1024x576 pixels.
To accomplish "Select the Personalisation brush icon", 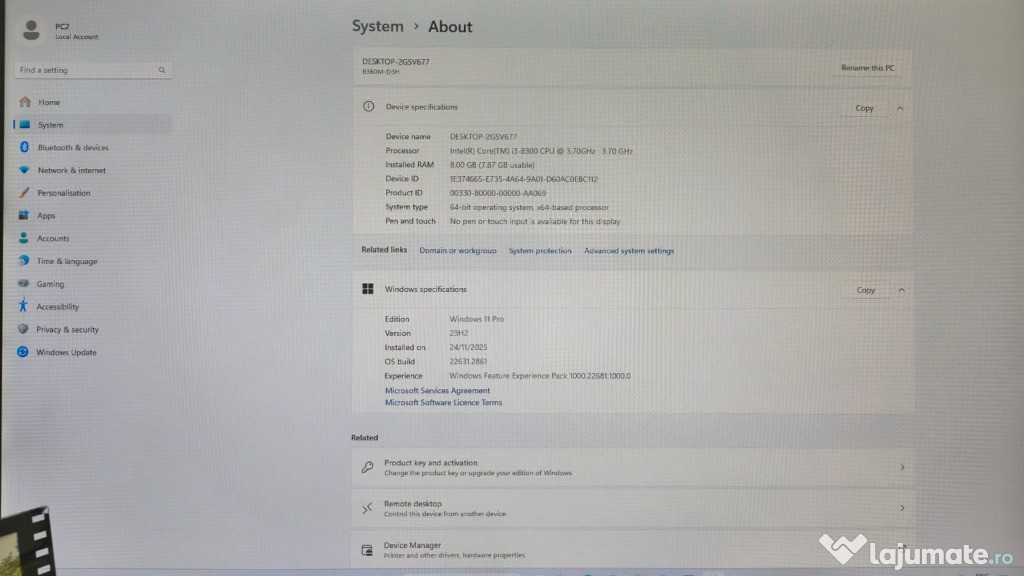I will coord(24,193).
